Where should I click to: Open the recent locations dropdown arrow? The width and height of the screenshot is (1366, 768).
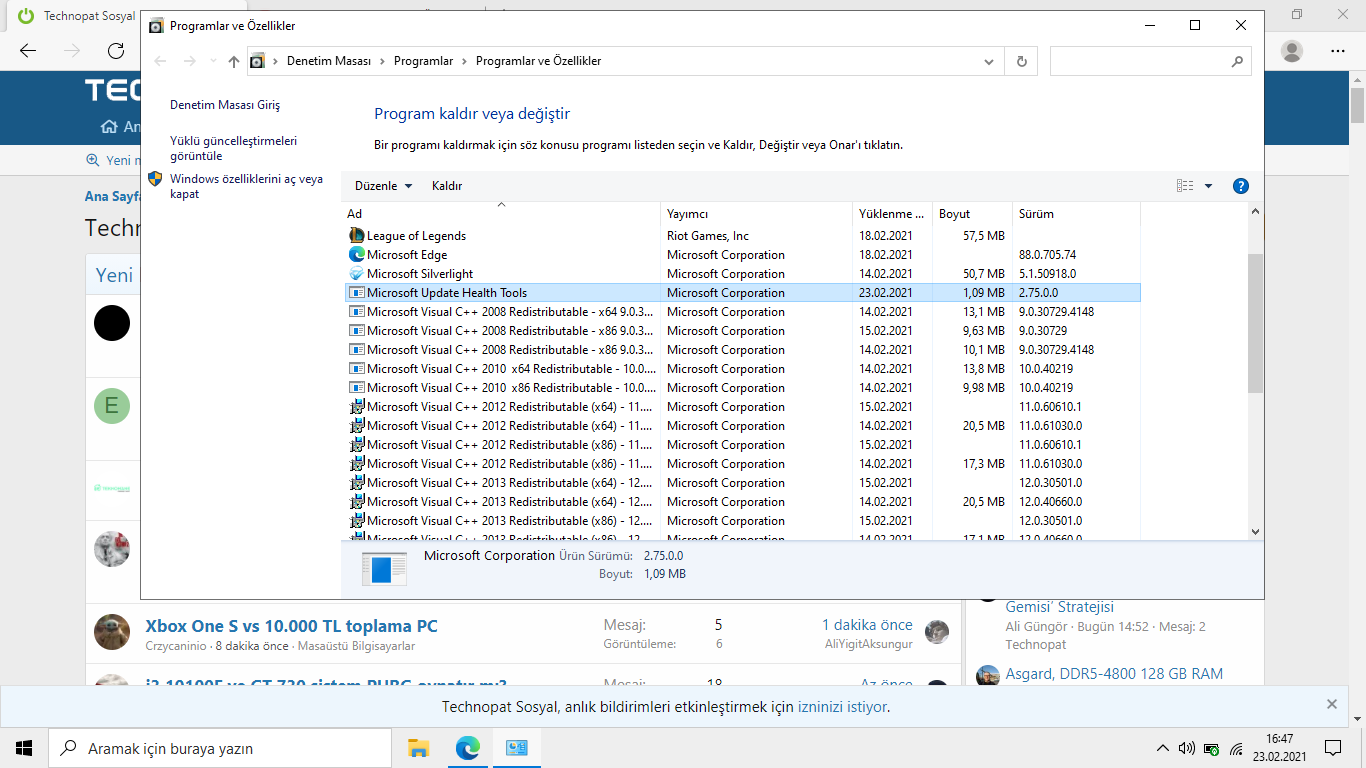pyautogui.click(x=213, y=61)
